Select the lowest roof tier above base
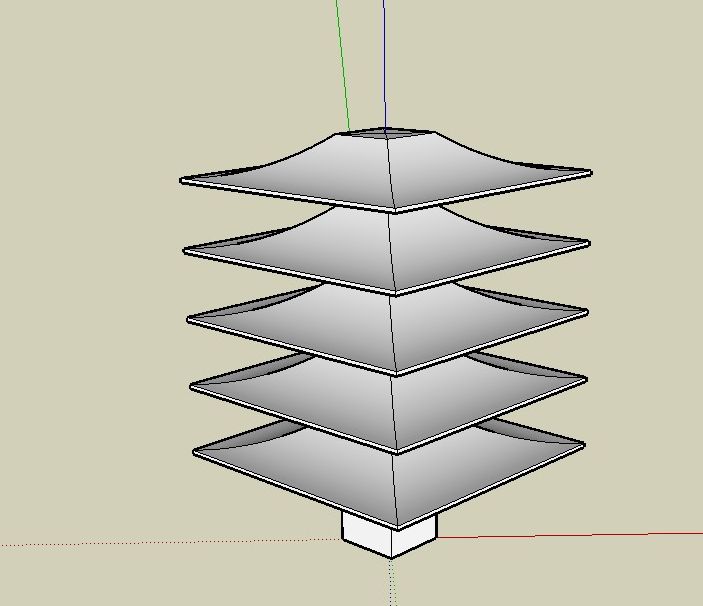This screenshot has height=606, width=703. click(389, 477)
